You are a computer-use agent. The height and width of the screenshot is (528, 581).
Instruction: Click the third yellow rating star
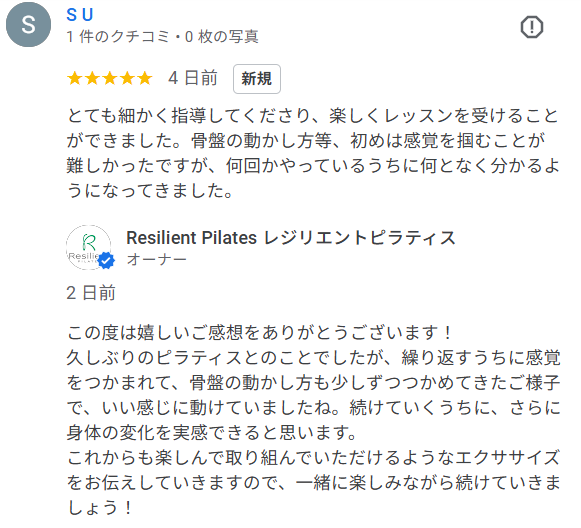[110, 79]
